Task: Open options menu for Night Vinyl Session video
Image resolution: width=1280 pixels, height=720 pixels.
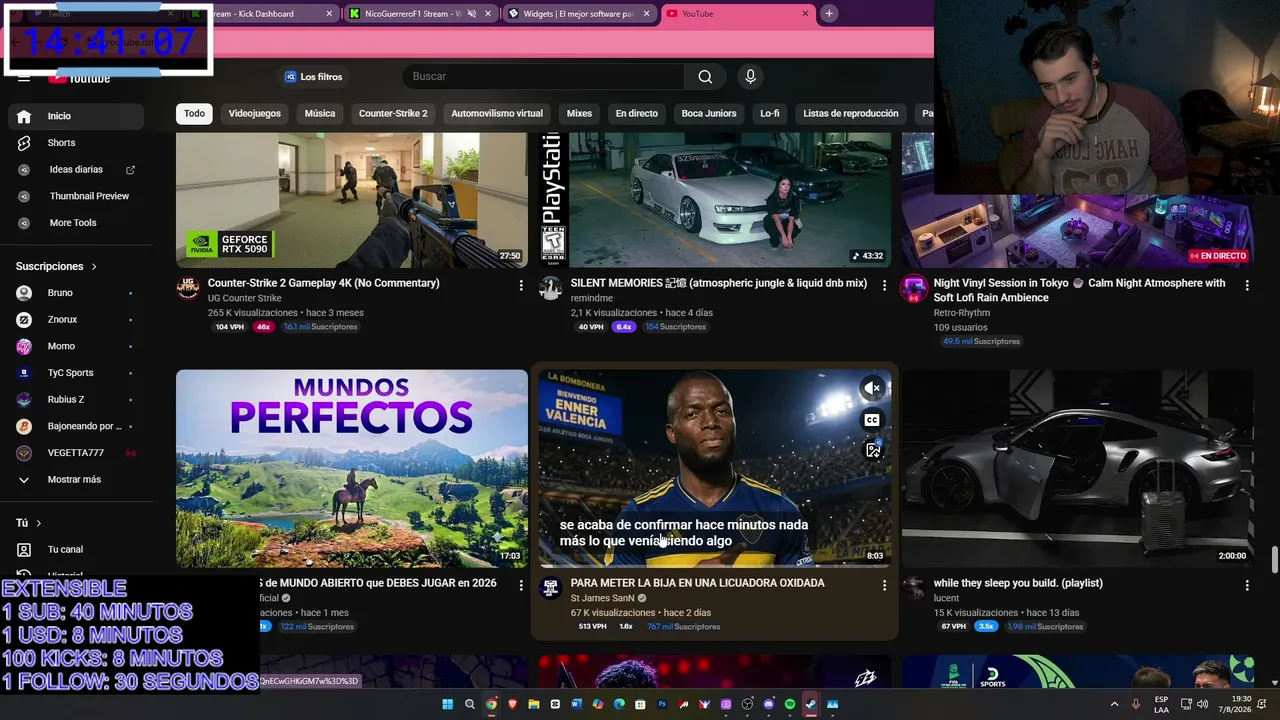Action: pyautogui.click(x=1246, y=285)
